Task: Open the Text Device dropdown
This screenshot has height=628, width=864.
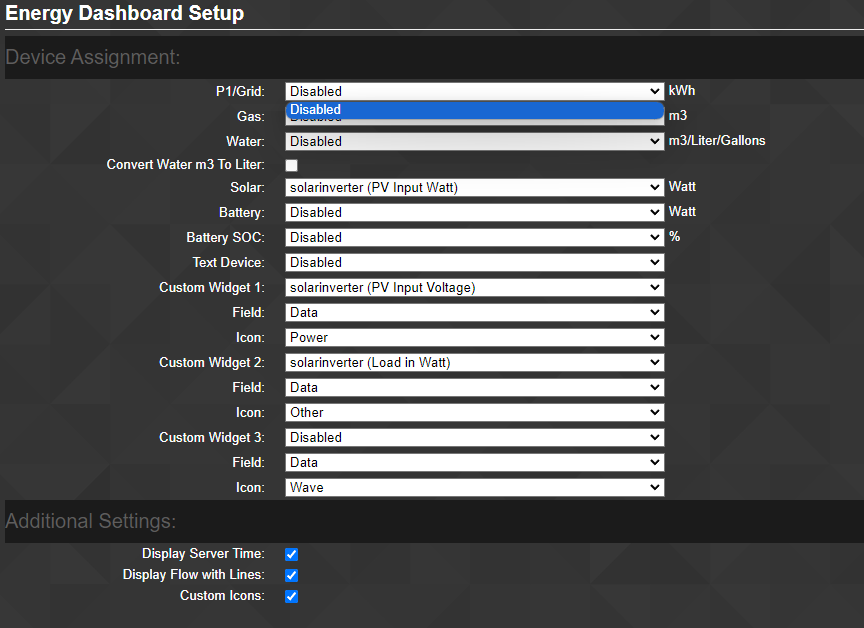Action: click(474, 262)
